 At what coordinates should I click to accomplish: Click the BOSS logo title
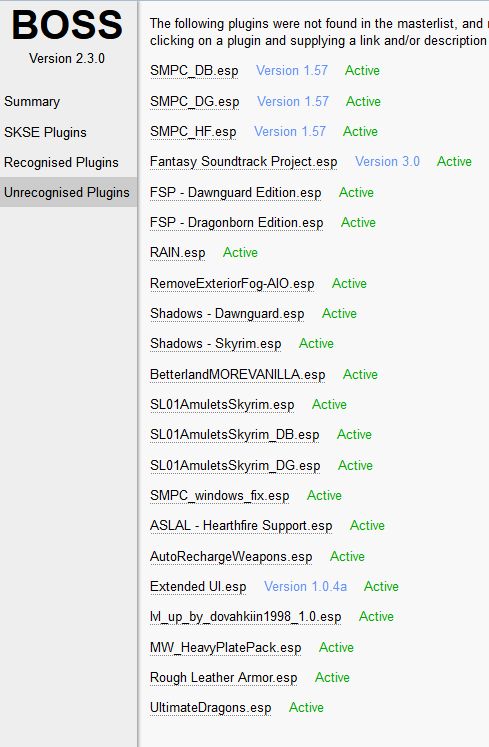tap(67, 25)
